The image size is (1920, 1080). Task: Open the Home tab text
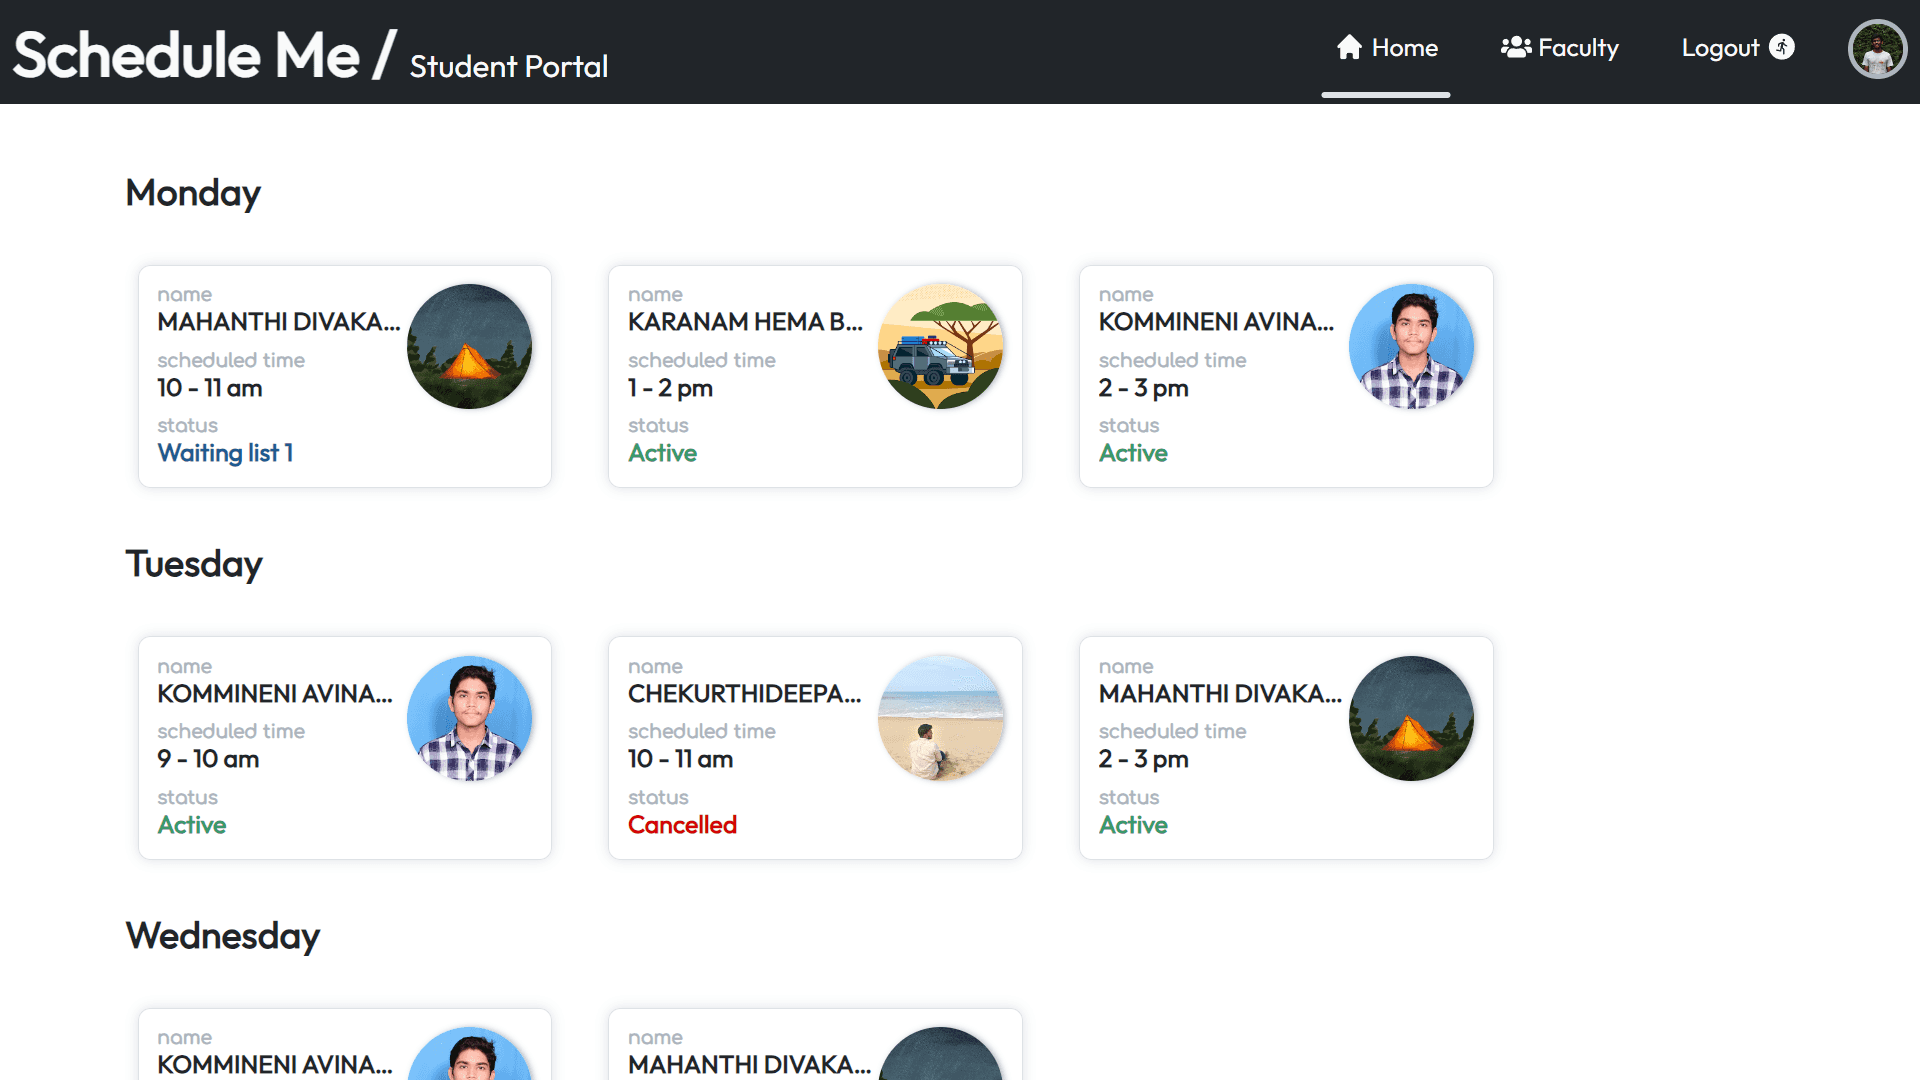(1404, 47)
